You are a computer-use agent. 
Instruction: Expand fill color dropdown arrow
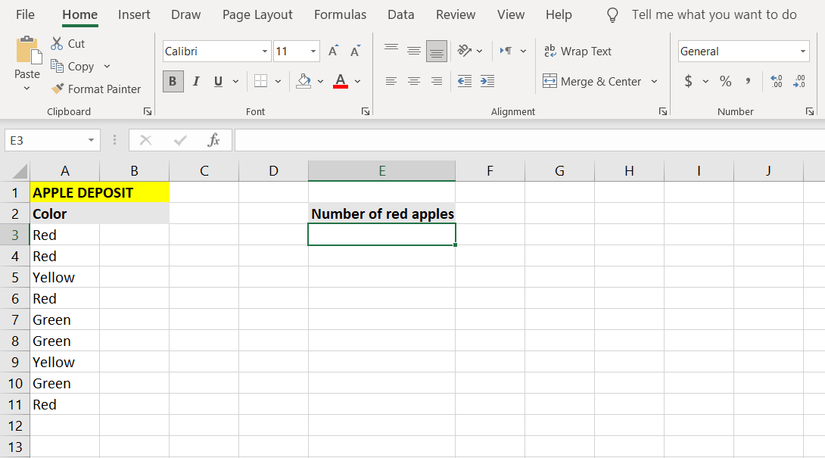pyautogui.click(x=320, y=81)
